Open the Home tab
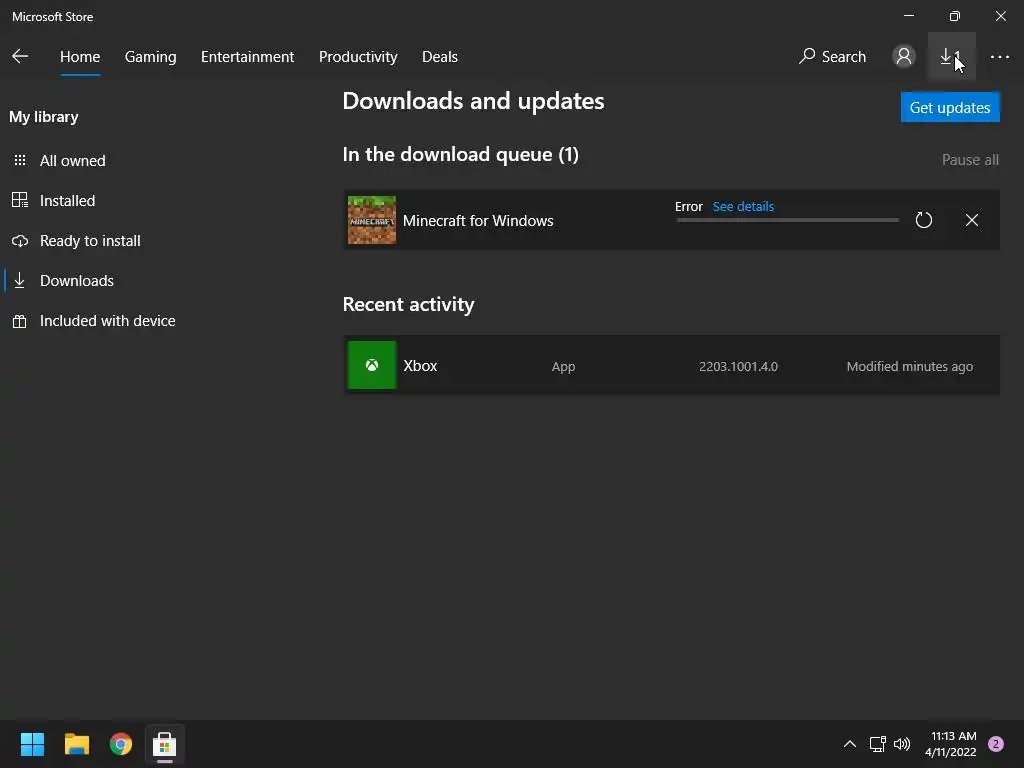The width and height of the screenshot is (1024, 768). (x=80, y=57)
